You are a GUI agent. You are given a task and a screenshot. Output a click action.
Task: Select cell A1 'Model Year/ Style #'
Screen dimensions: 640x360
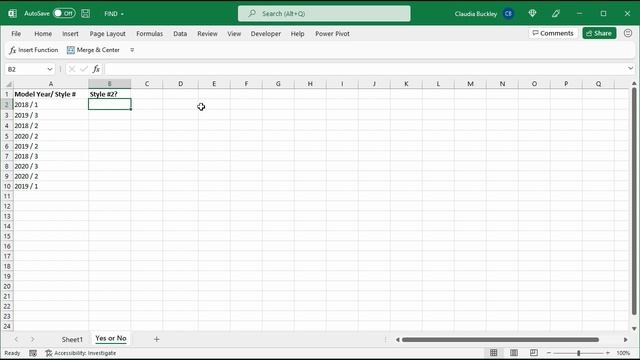pos(51,94)
